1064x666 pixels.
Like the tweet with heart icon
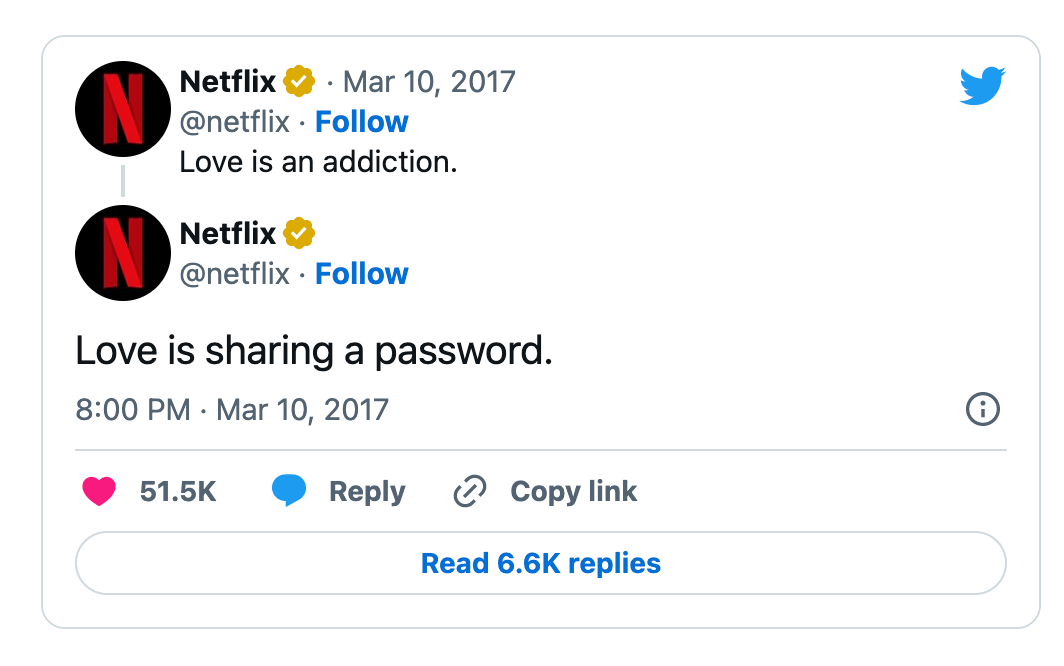(x=99, y=492)
